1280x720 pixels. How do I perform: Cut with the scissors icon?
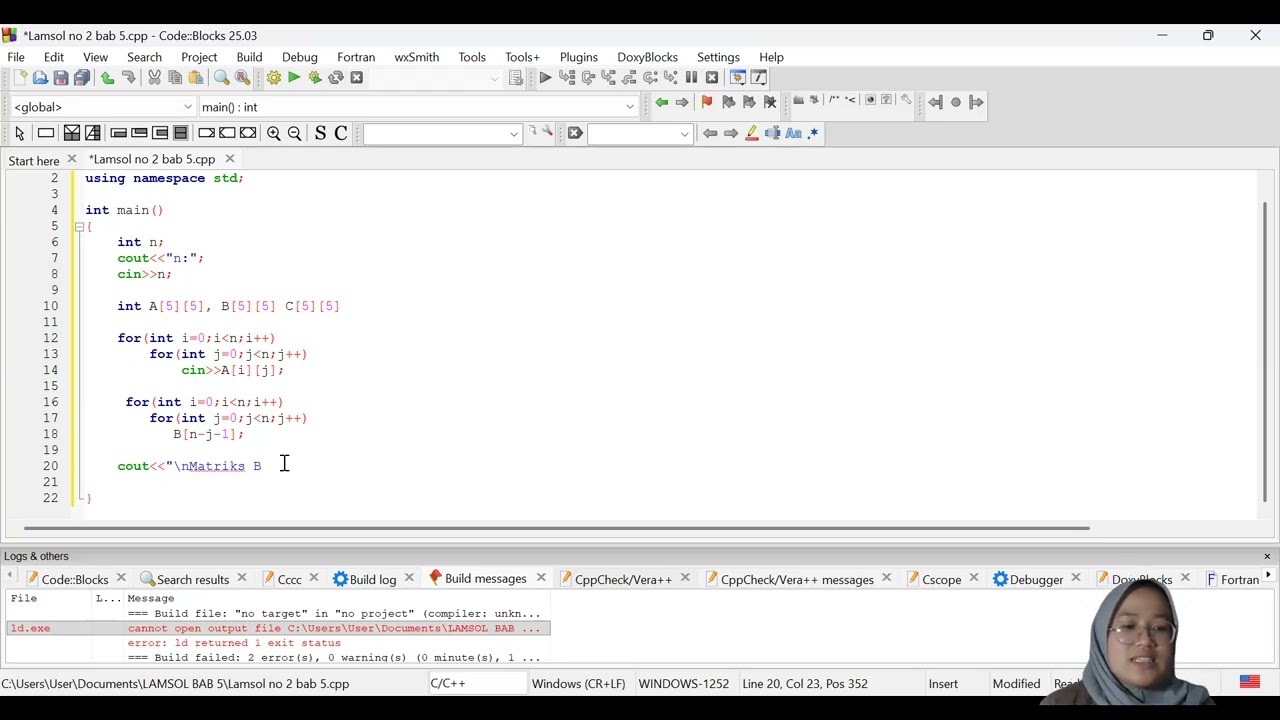[x=154, y=78]
